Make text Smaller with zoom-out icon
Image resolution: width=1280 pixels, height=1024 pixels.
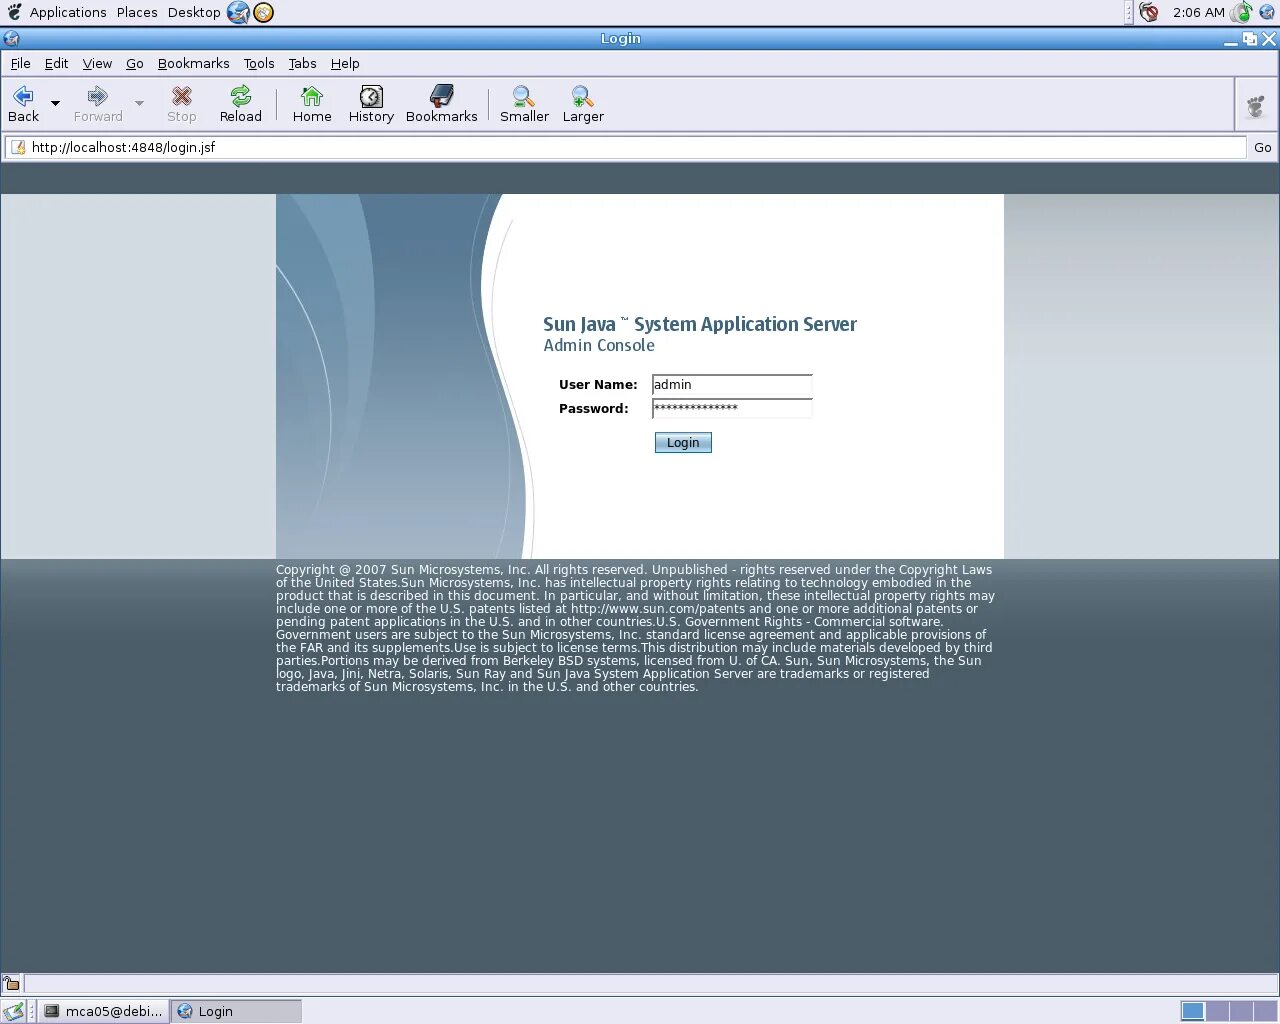(x=524, y=104)
